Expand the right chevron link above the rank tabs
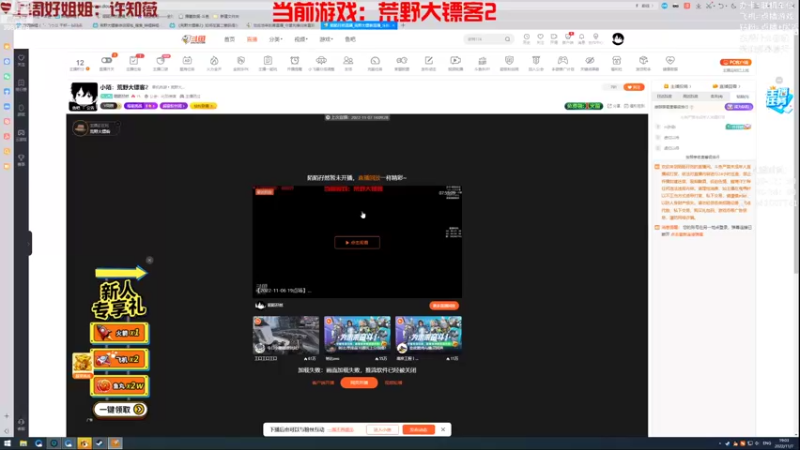The width and height of the screenshot is (800, 450). pyautogui.click(x=727, y=86)
